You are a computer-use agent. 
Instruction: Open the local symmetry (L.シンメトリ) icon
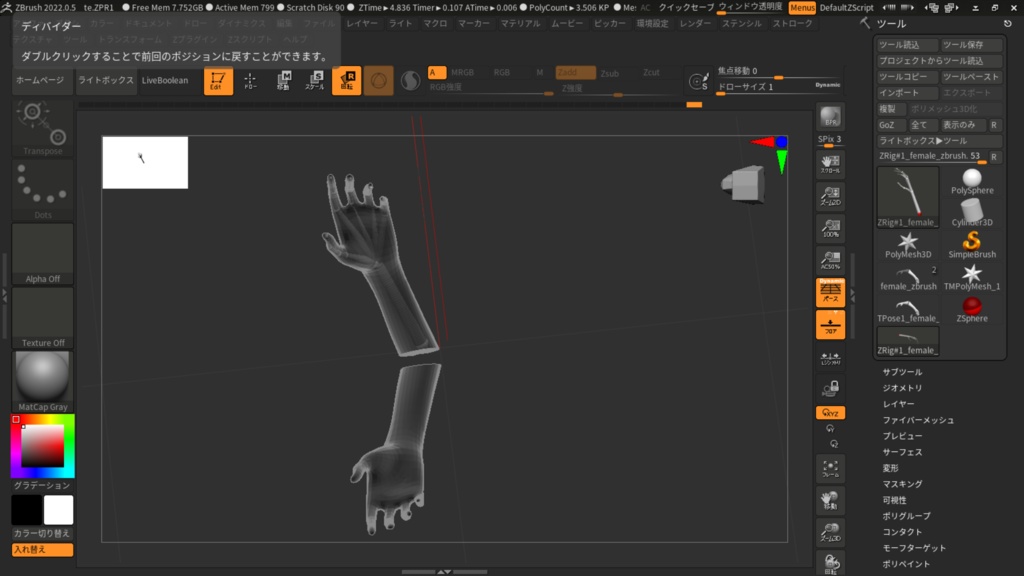(831, 358)
